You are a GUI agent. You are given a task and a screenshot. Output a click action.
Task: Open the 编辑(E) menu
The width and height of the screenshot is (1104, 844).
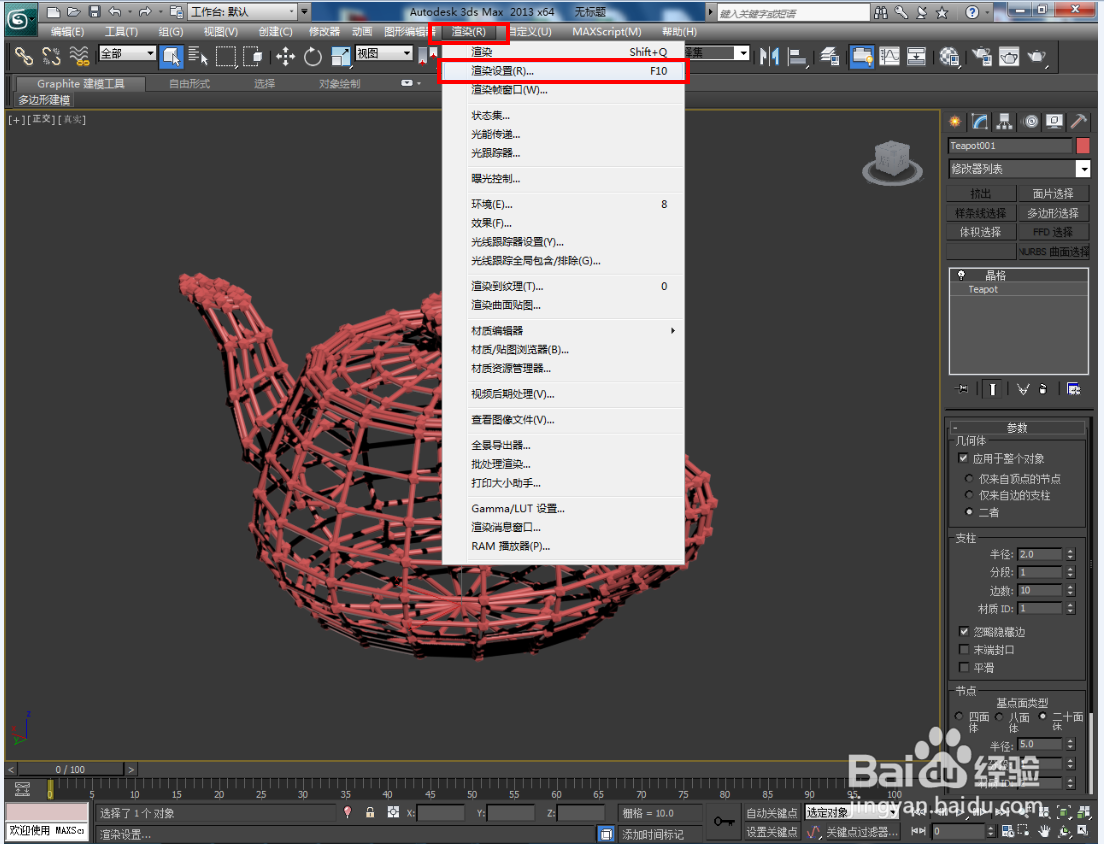coord(68,32)
